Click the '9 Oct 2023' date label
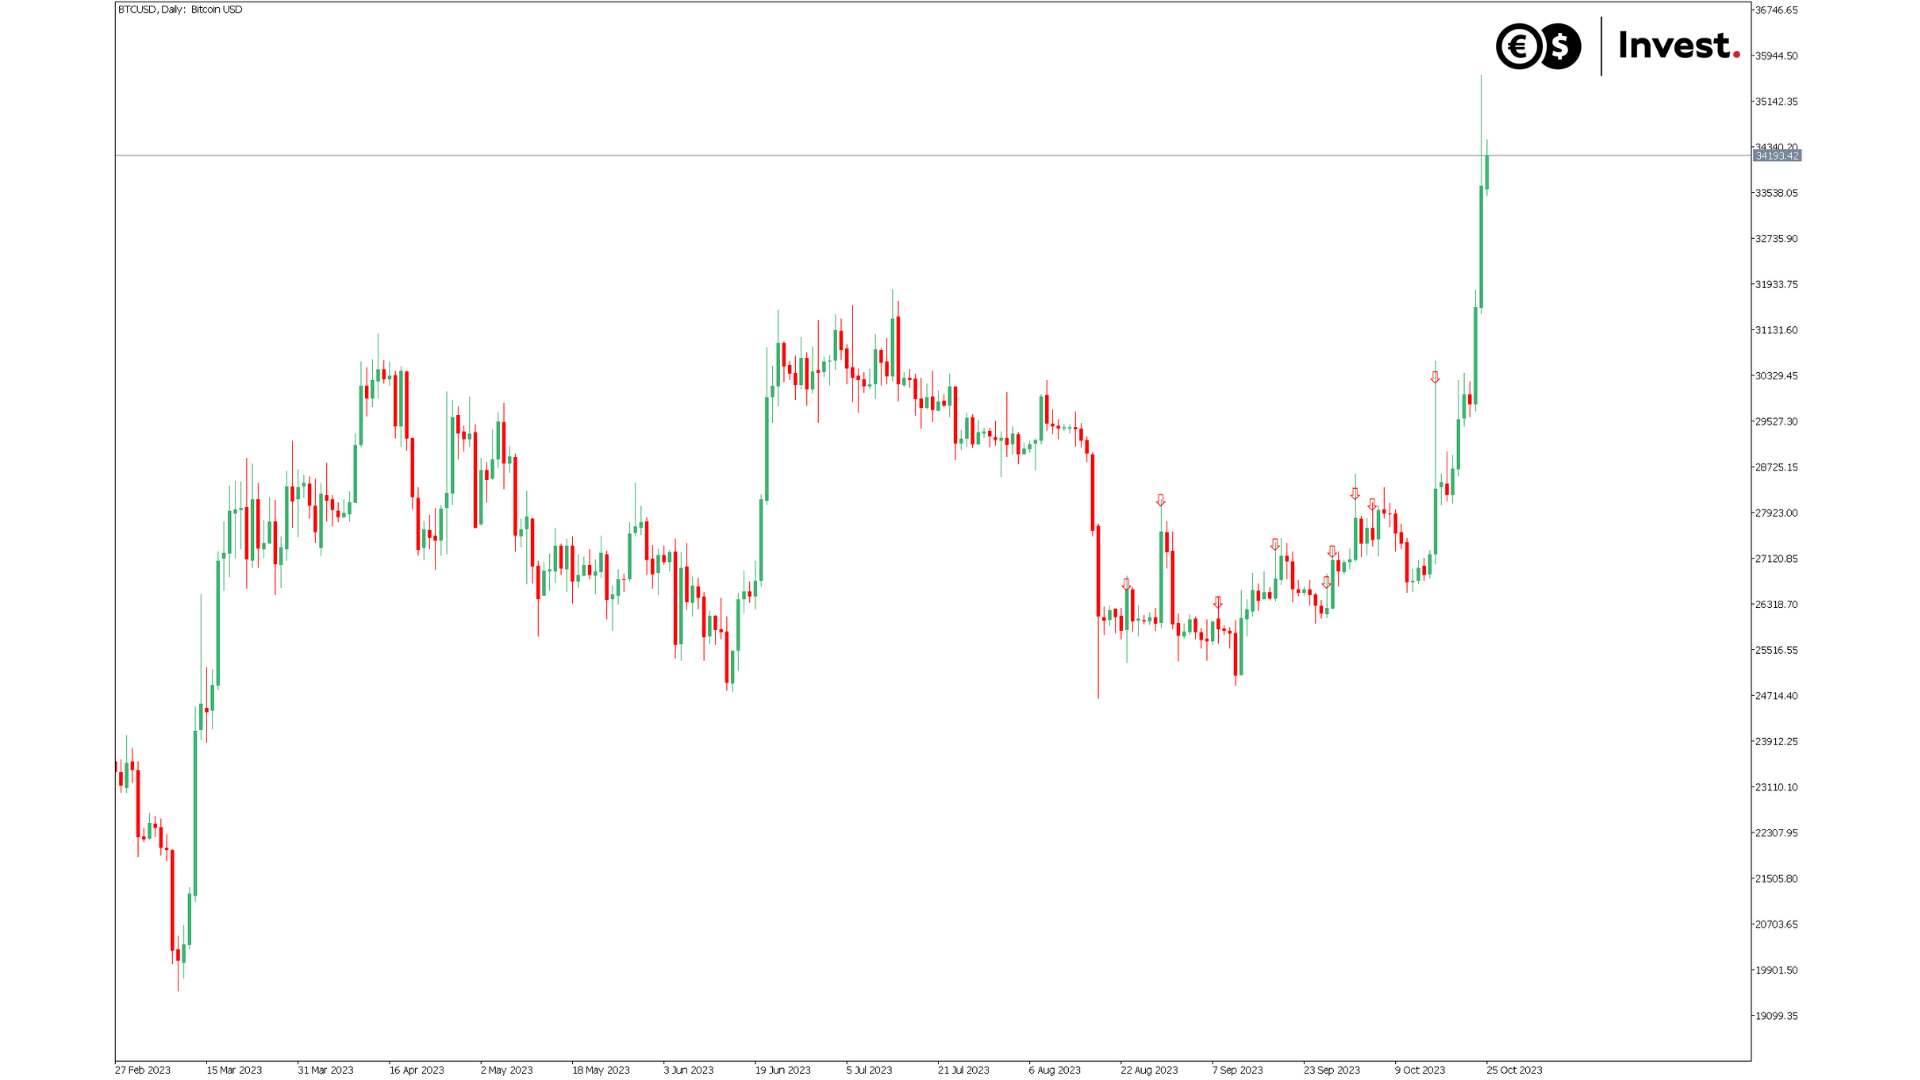The height and width of the screenshot is (1080, 1920). pyautogui.click(x=1420, y=1070)
